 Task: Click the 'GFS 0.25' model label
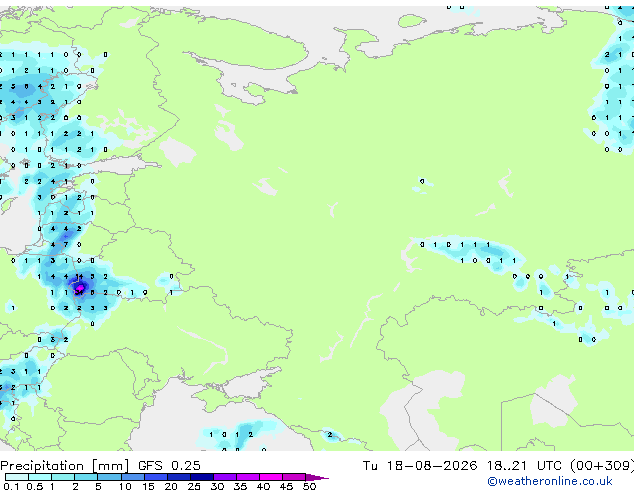(x=169, y=466)
